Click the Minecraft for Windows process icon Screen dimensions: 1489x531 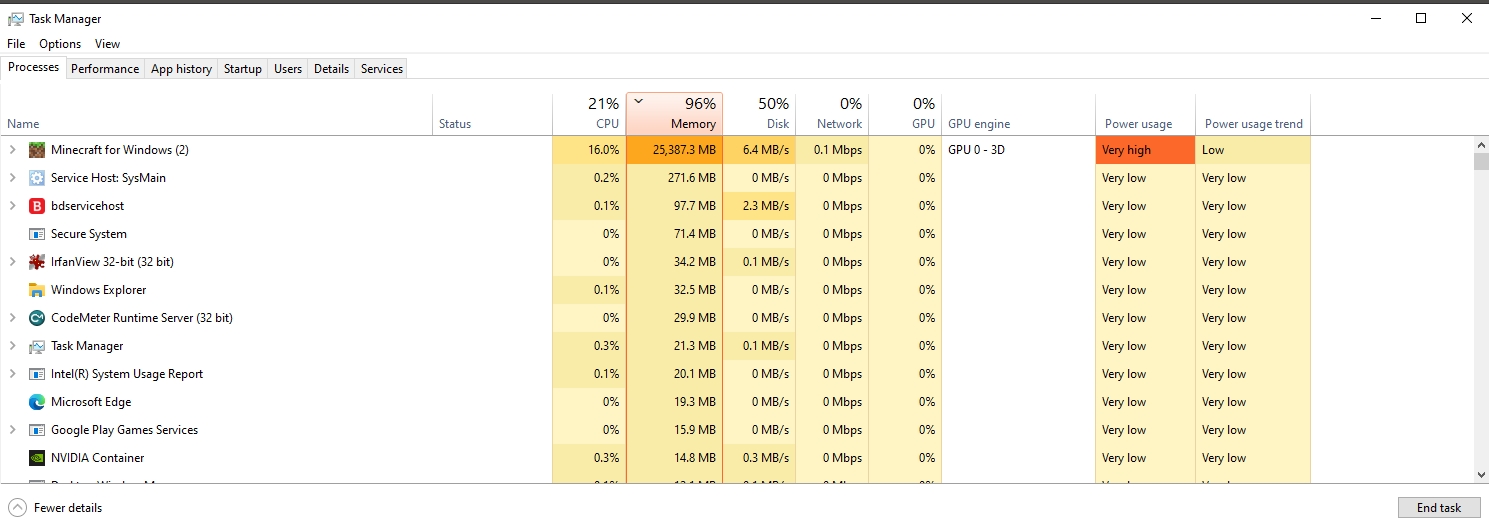[37, 150]
